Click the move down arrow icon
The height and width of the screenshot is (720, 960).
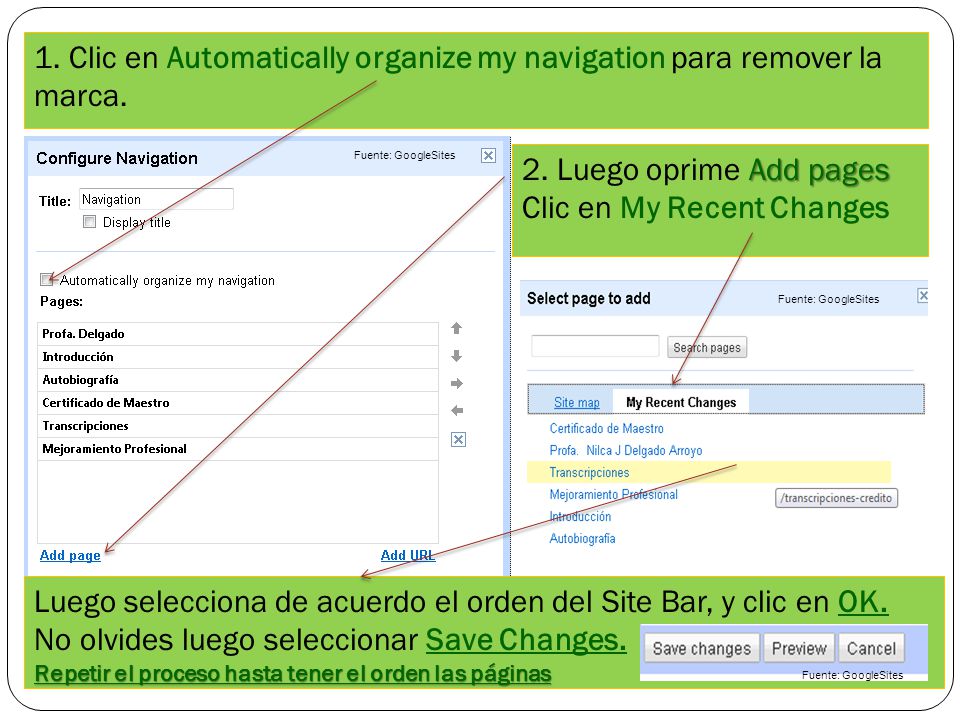coord(456,356)
